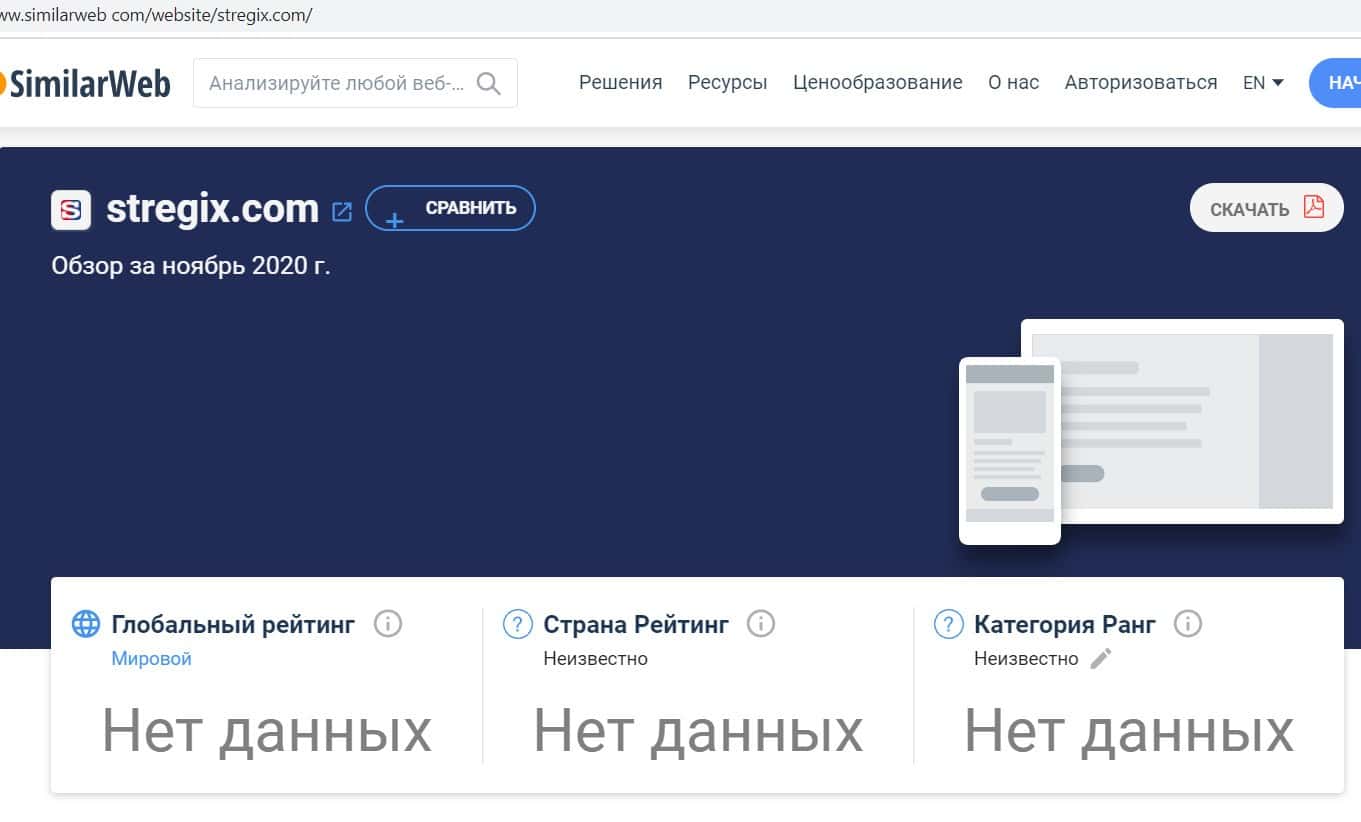Click Нет данных under Страна Рейтинг

(x=698, y=731)
